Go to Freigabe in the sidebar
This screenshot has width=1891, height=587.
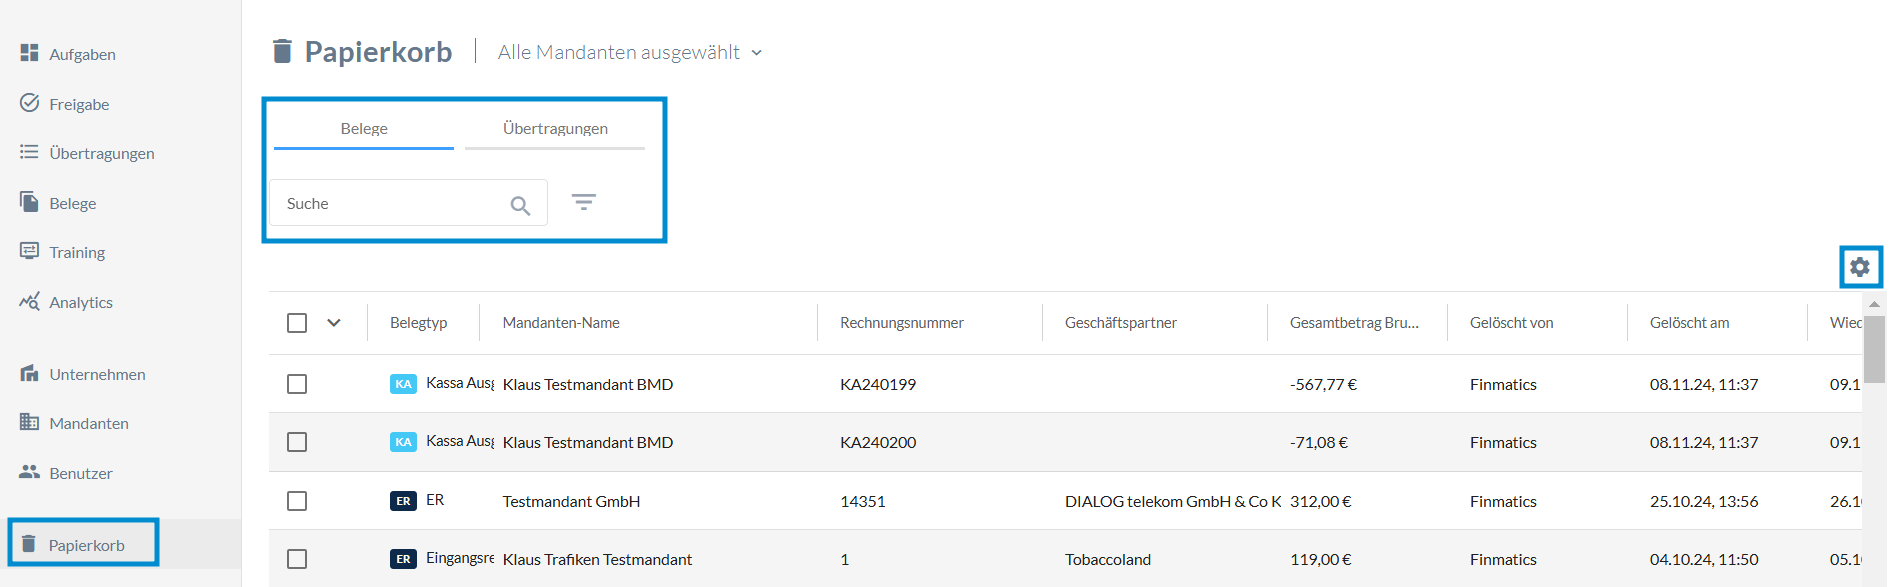click(x=79, y=104)
